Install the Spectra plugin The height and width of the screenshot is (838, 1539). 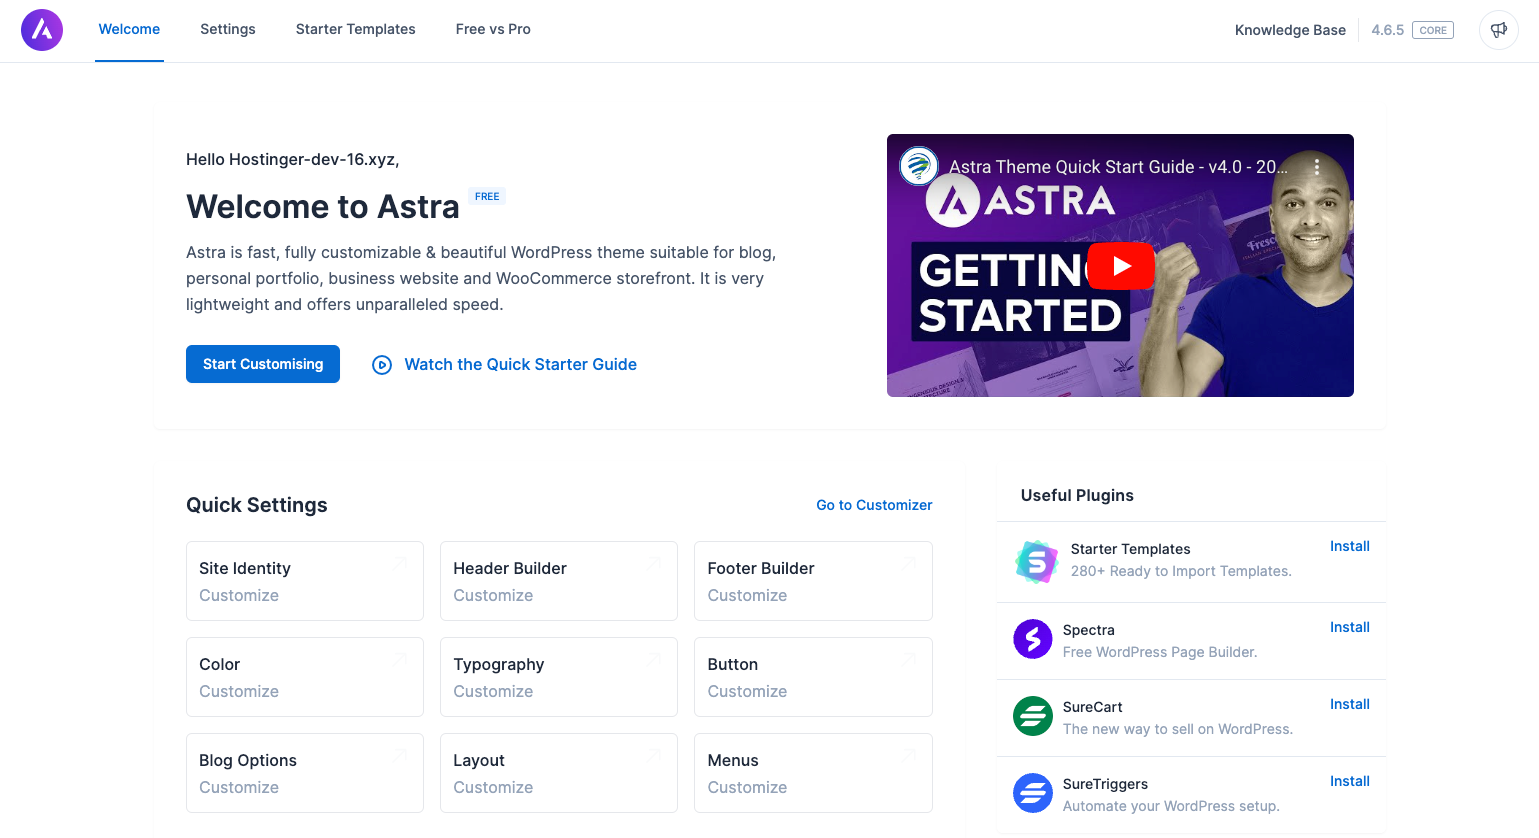[1349, 627]
